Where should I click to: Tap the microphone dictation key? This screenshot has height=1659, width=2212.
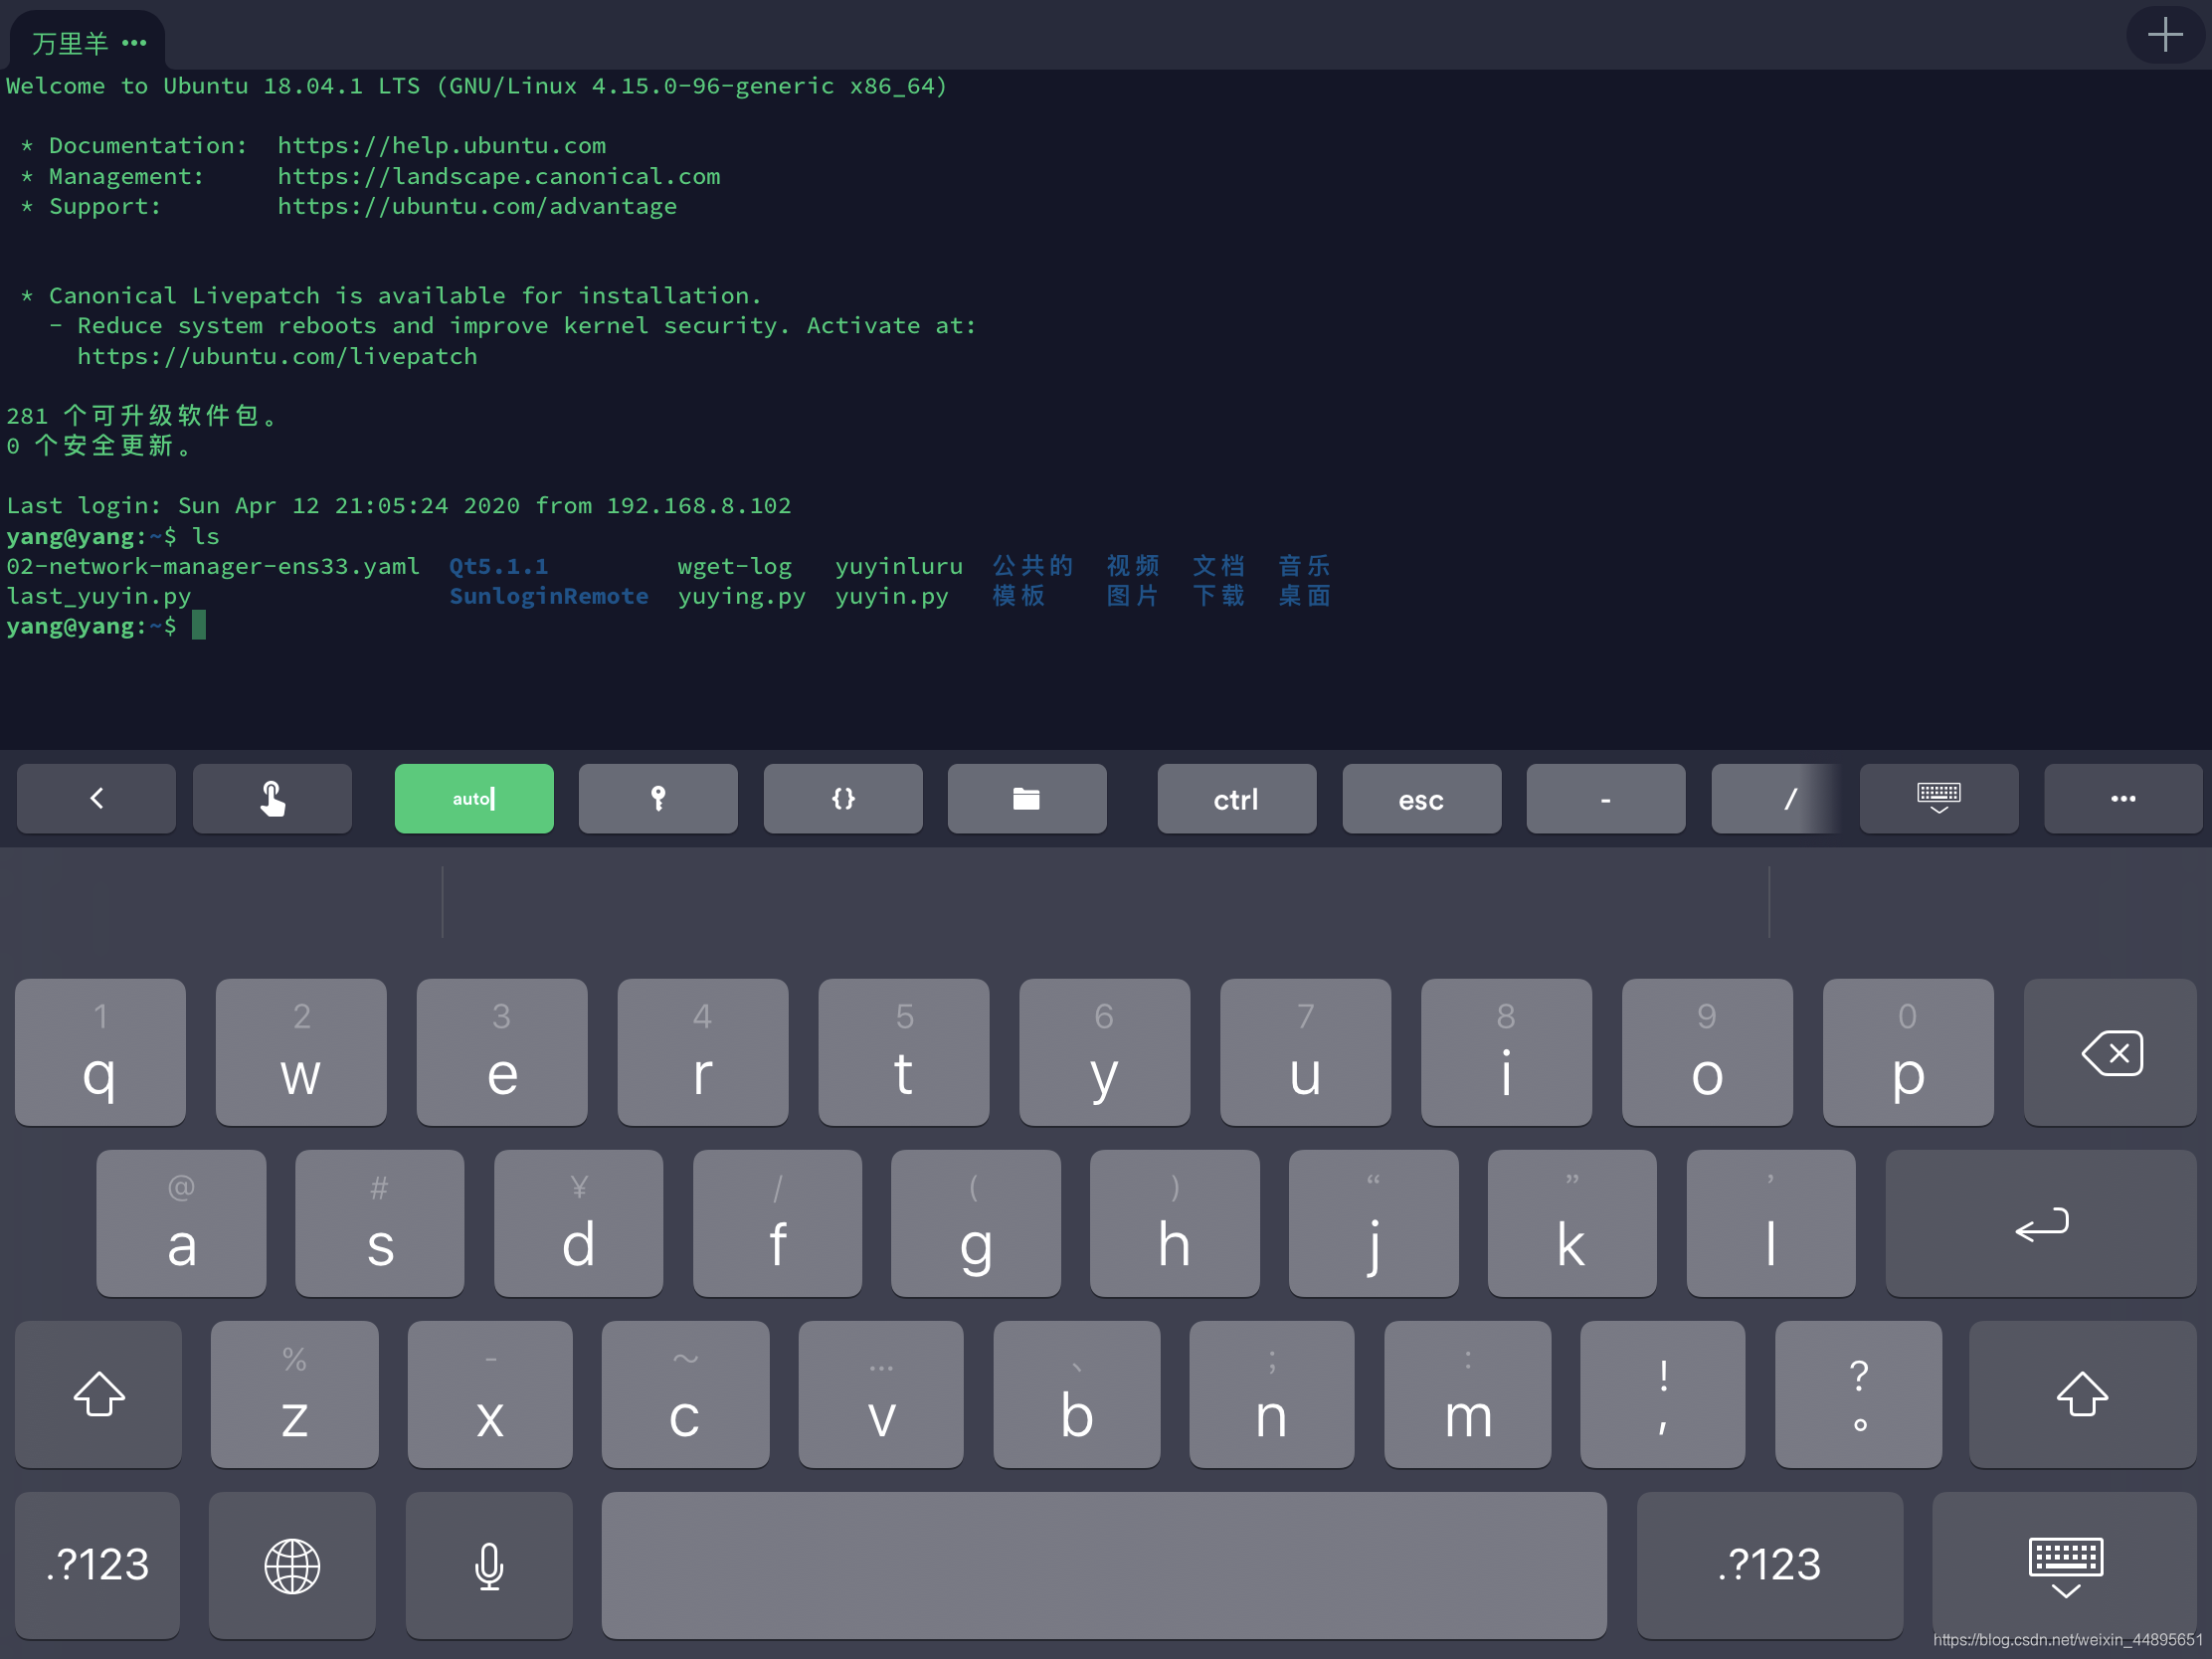(x=489, y=1565)
